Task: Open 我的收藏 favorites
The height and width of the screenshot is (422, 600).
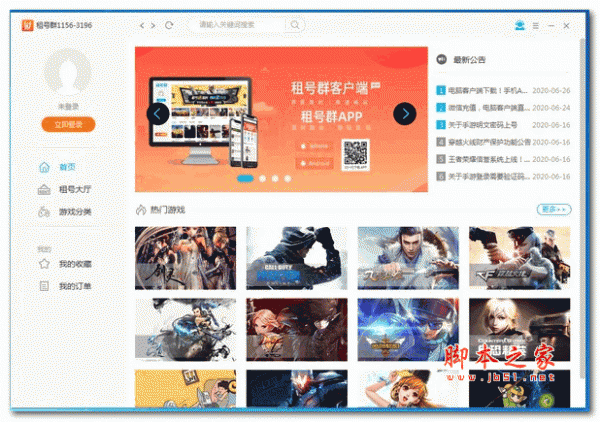Action: [x=64, y=264]
